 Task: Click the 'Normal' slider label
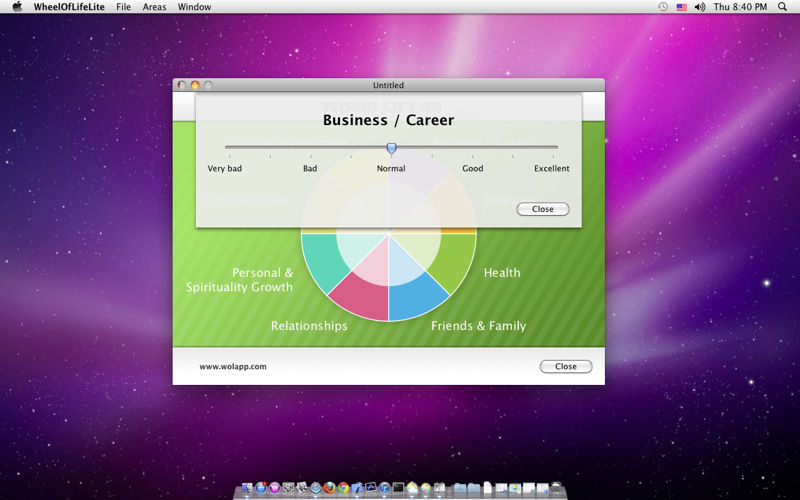coord(391,168)
